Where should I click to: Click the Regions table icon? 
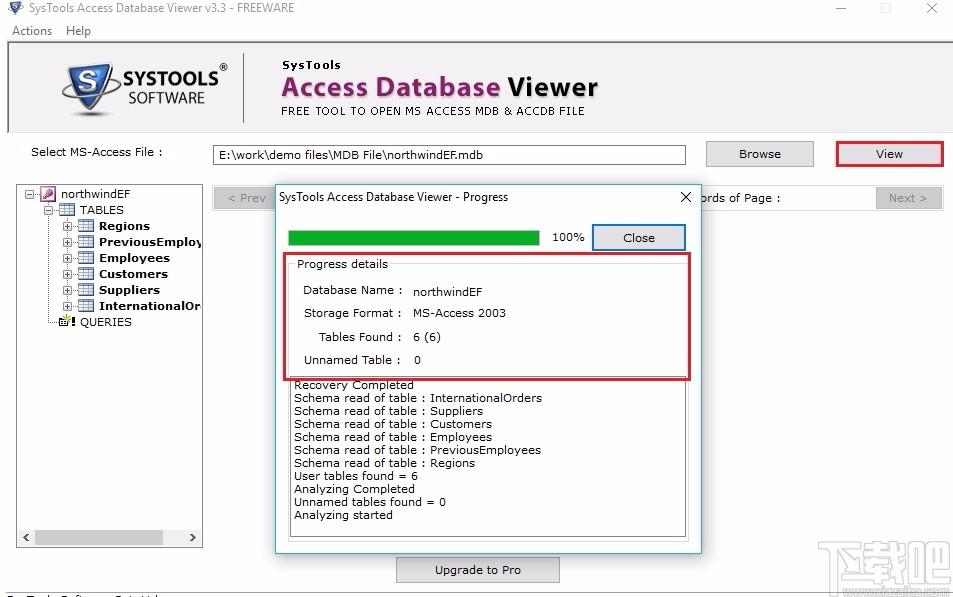click(86, 226)
